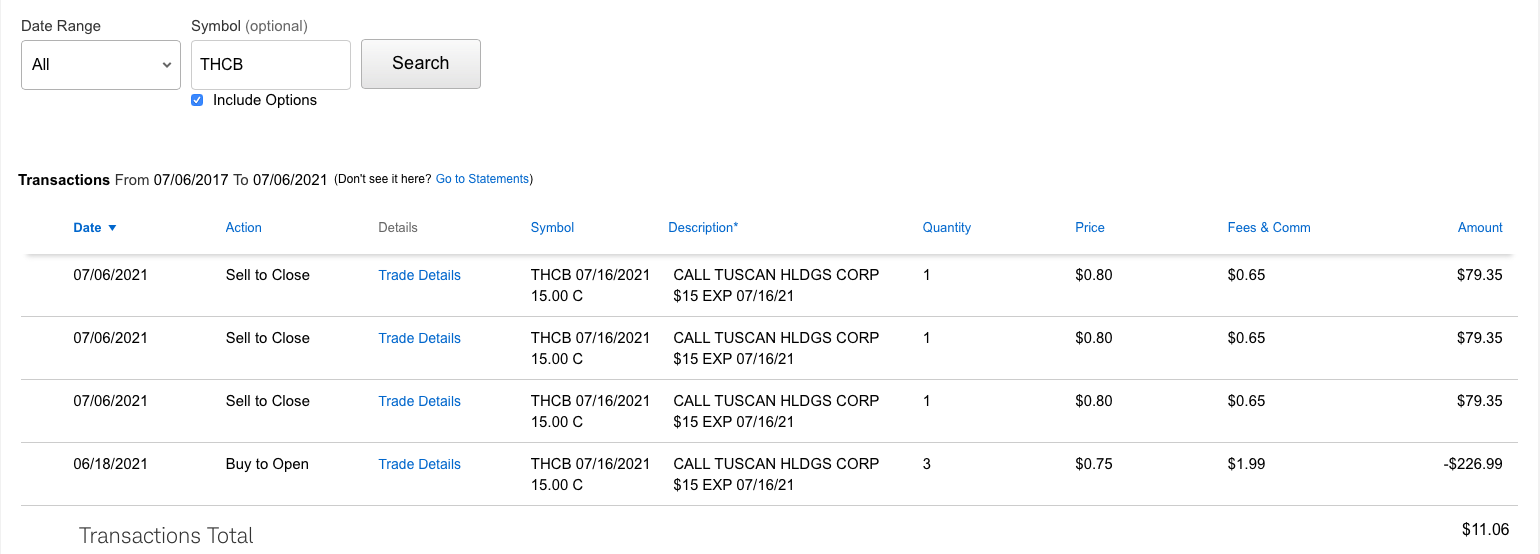Sort by the Description column header

(x=703, y=228)
